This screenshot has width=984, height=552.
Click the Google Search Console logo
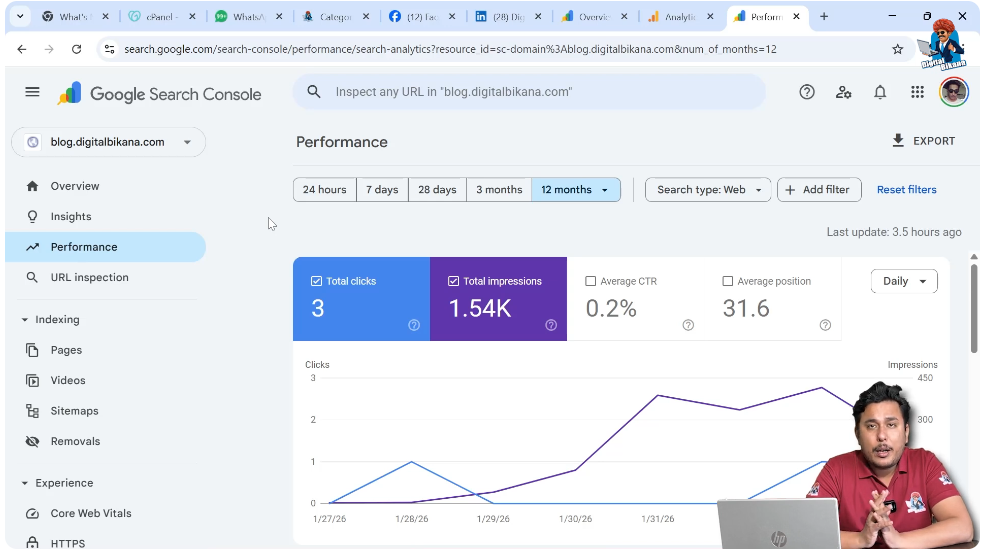pos(159,94)
